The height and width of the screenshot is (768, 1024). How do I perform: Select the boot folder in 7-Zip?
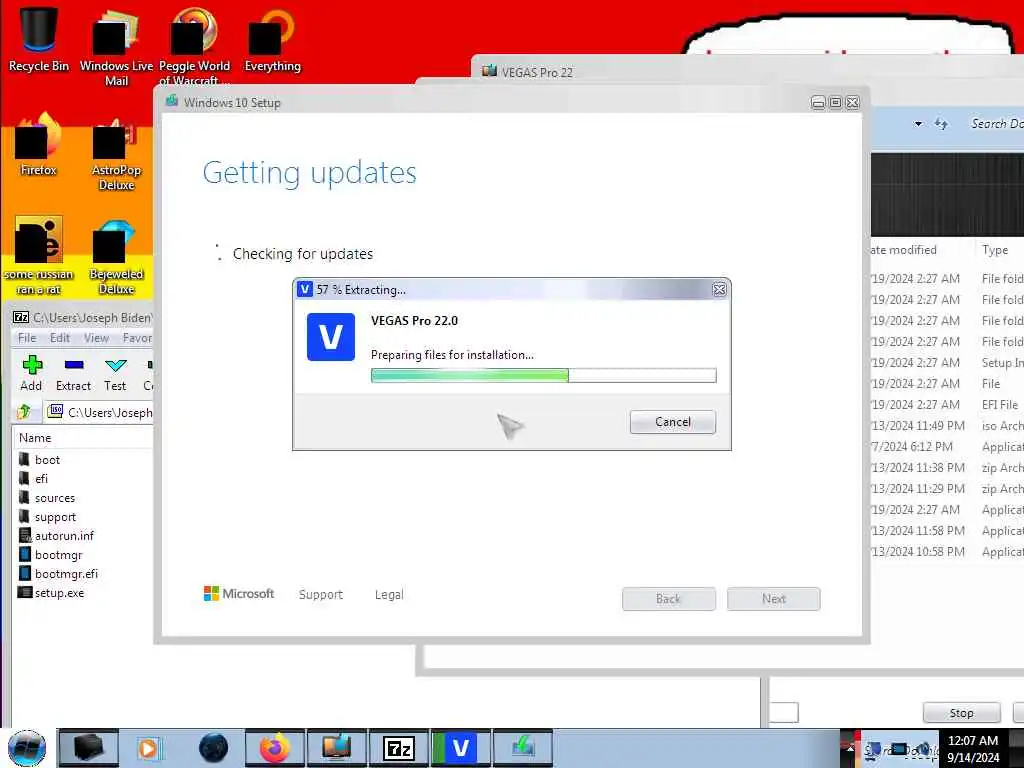(47, 460)
